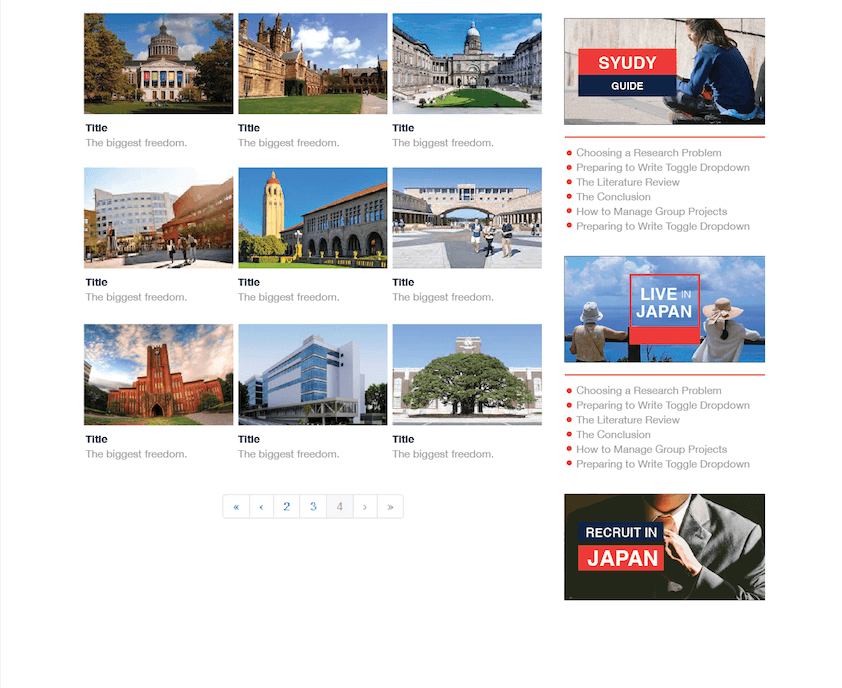Click 'The biggest freedom.' under the archway students photo

pyautogui.click(x=443, y=297)
